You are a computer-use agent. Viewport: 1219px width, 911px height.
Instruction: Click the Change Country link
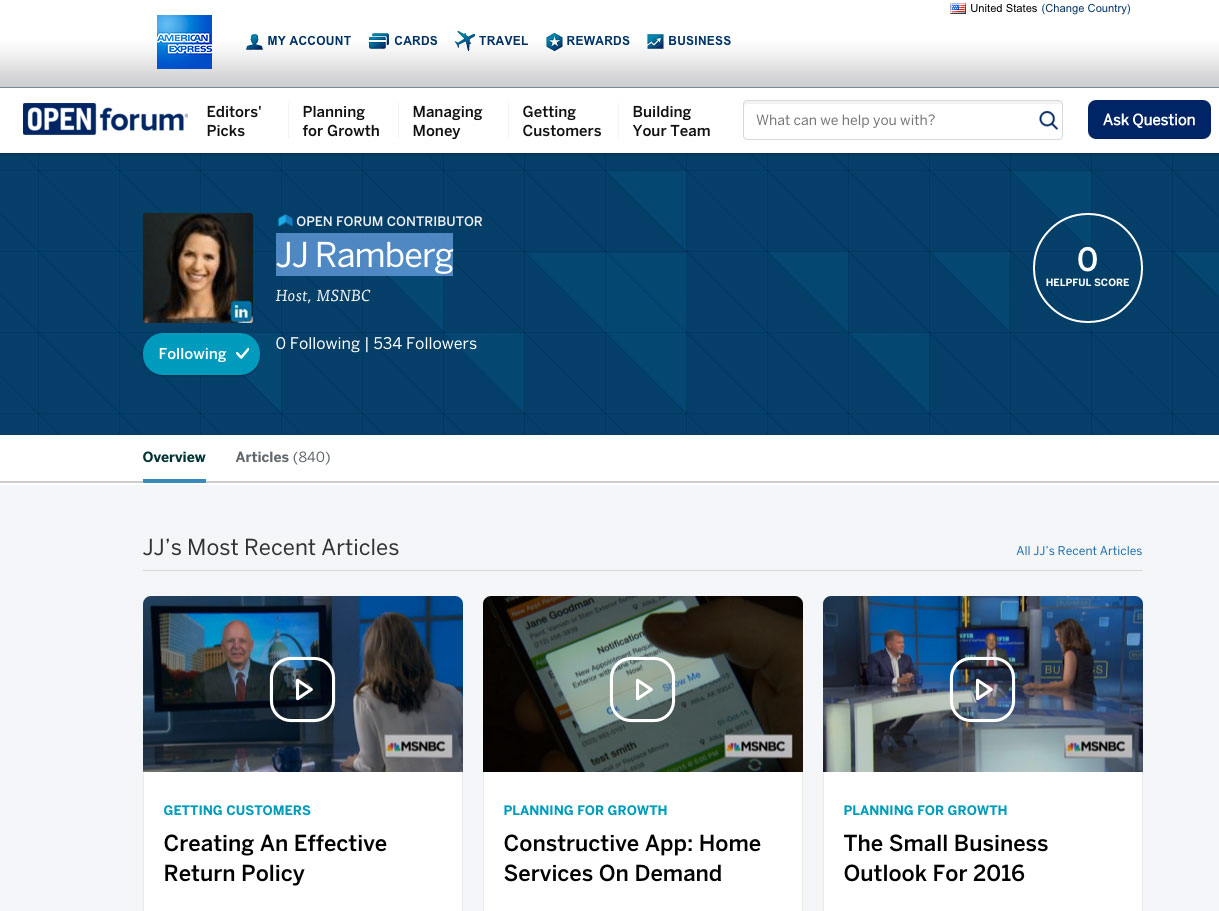(1086, 9)
